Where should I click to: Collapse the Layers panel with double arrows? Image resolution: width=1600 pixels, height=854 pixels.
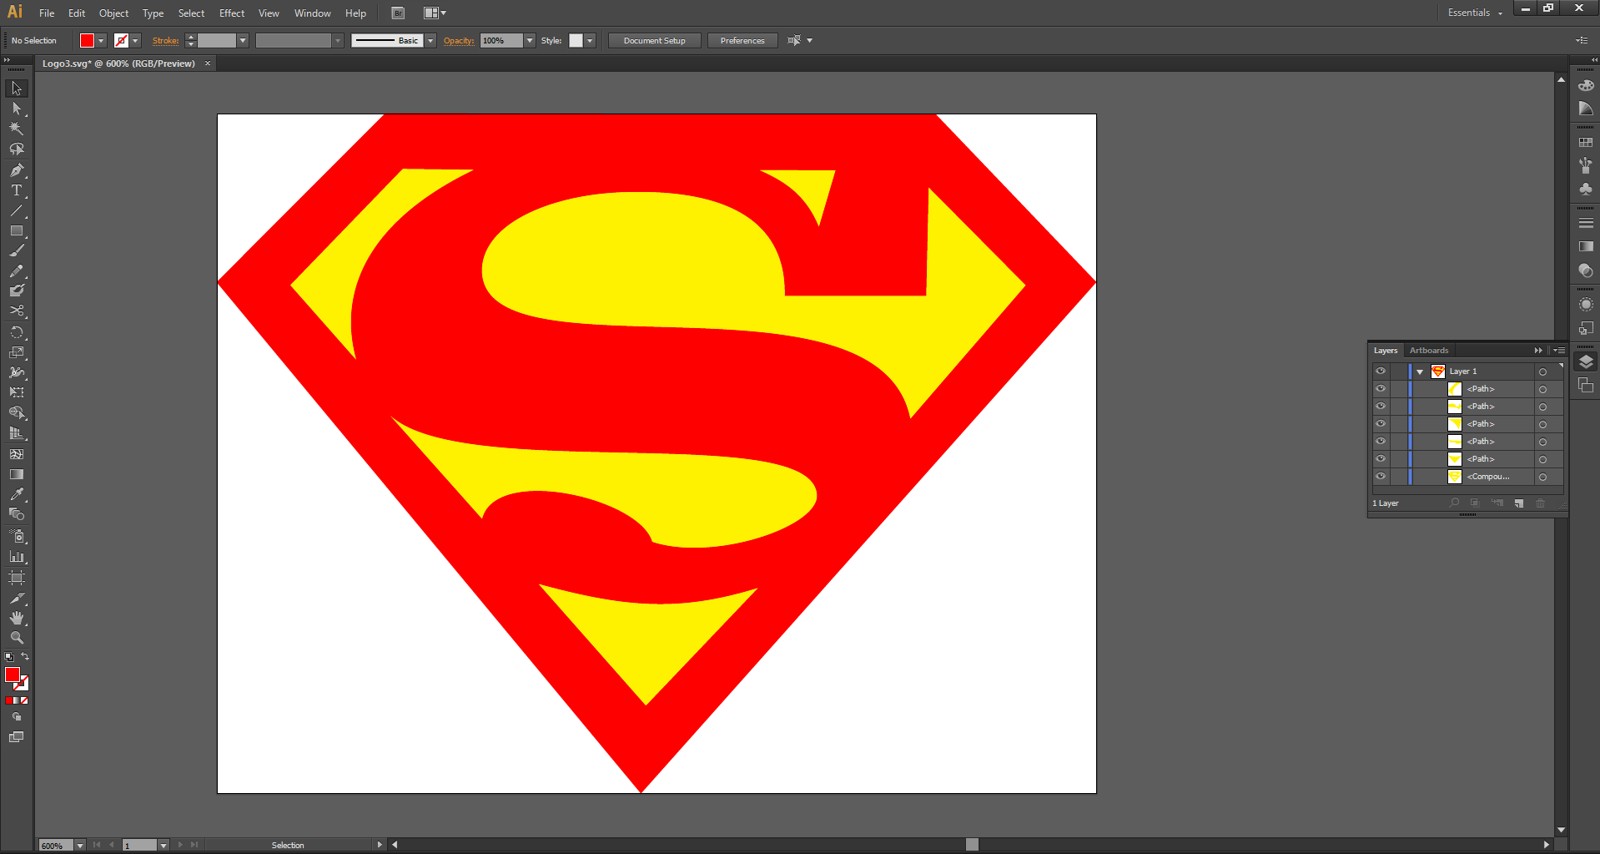tap(1538, 350)
